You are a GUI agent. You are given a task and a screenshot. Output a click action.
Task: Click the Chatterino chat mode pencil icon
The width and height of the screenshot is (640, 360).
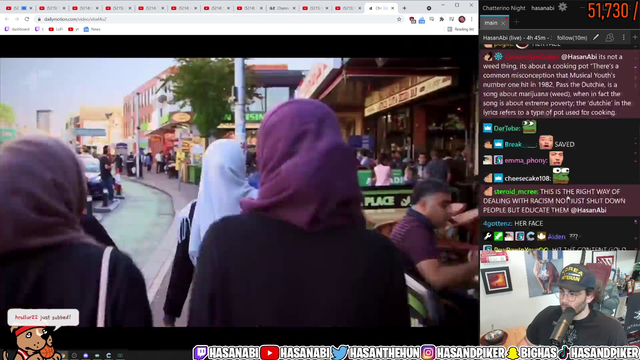pyautogui.click(x=596, y=38)
